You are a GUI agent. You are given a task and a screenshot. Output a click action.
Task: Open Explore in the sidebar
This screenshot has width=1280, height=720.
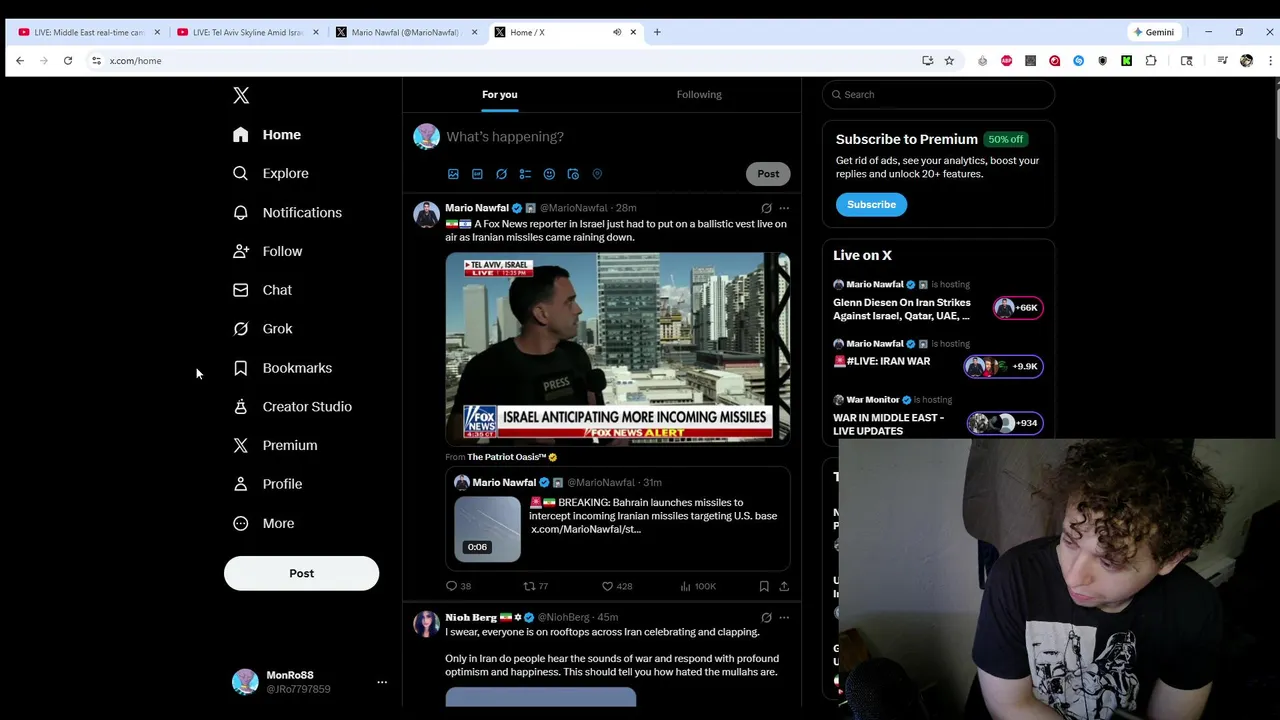pos(271,173)
